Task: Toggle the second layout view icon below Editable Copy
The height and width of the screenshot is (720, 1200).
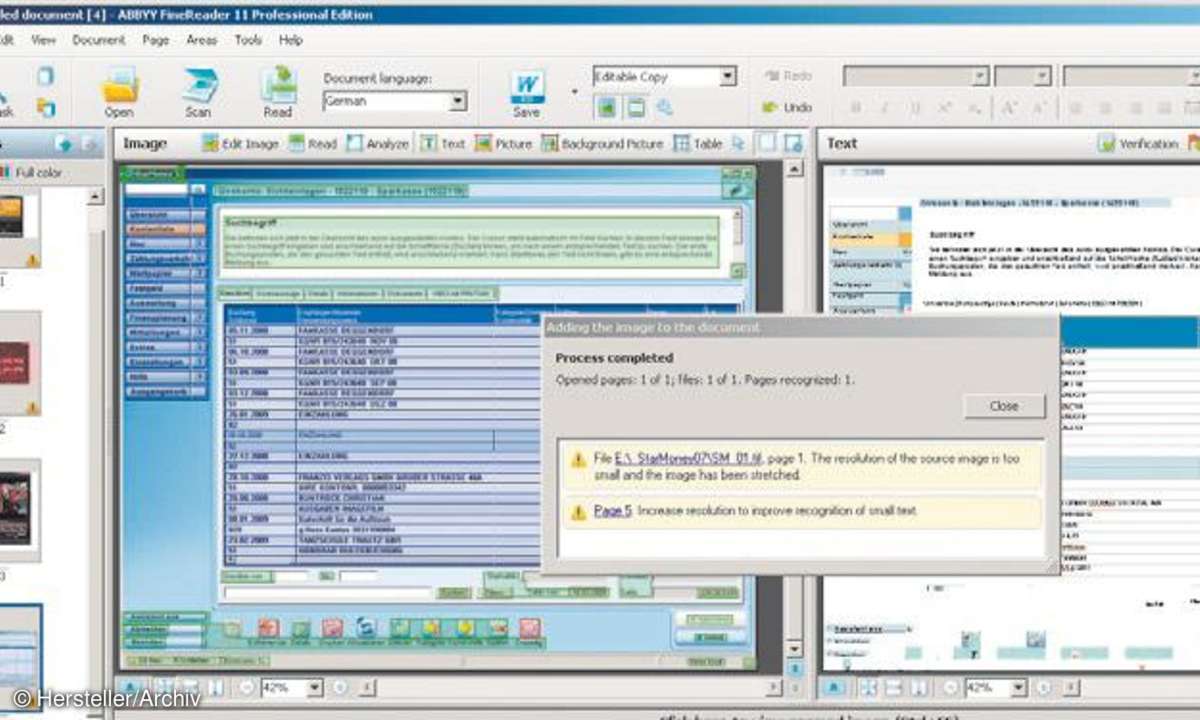Action: [635, 107]
